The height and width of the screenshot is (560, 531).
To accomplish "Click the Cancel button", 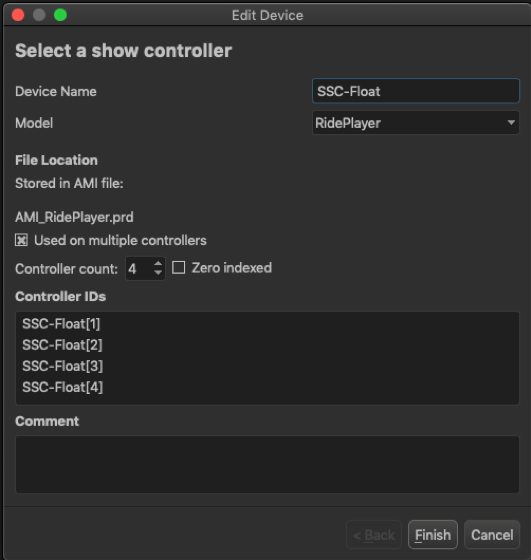I will coord(492,535).
